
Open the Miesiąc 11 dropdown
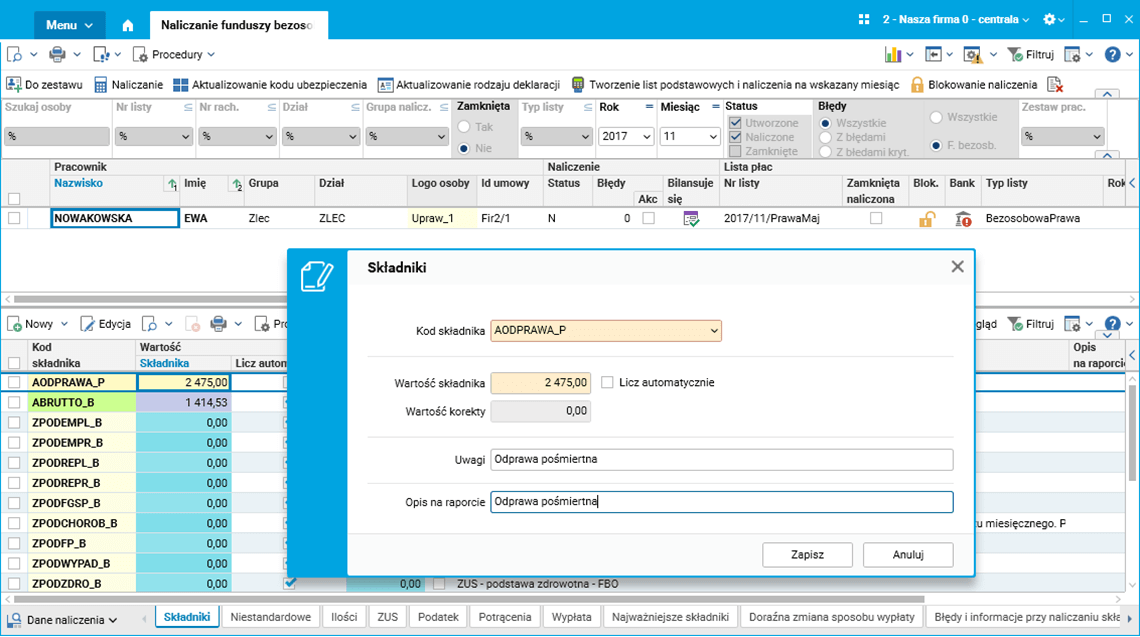(689, 137)
